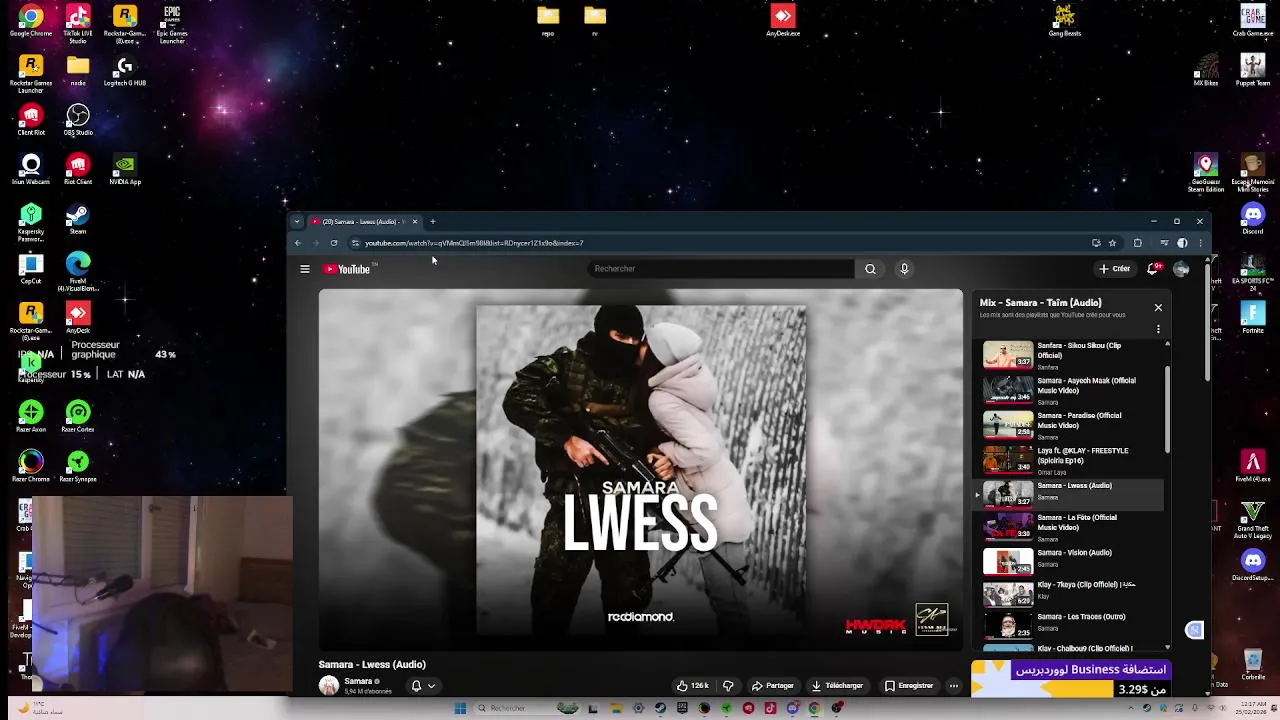Open Epic Games Launcher desktop icon
The height and width of the screenshot is (720, 1280).
coord(172,25)
